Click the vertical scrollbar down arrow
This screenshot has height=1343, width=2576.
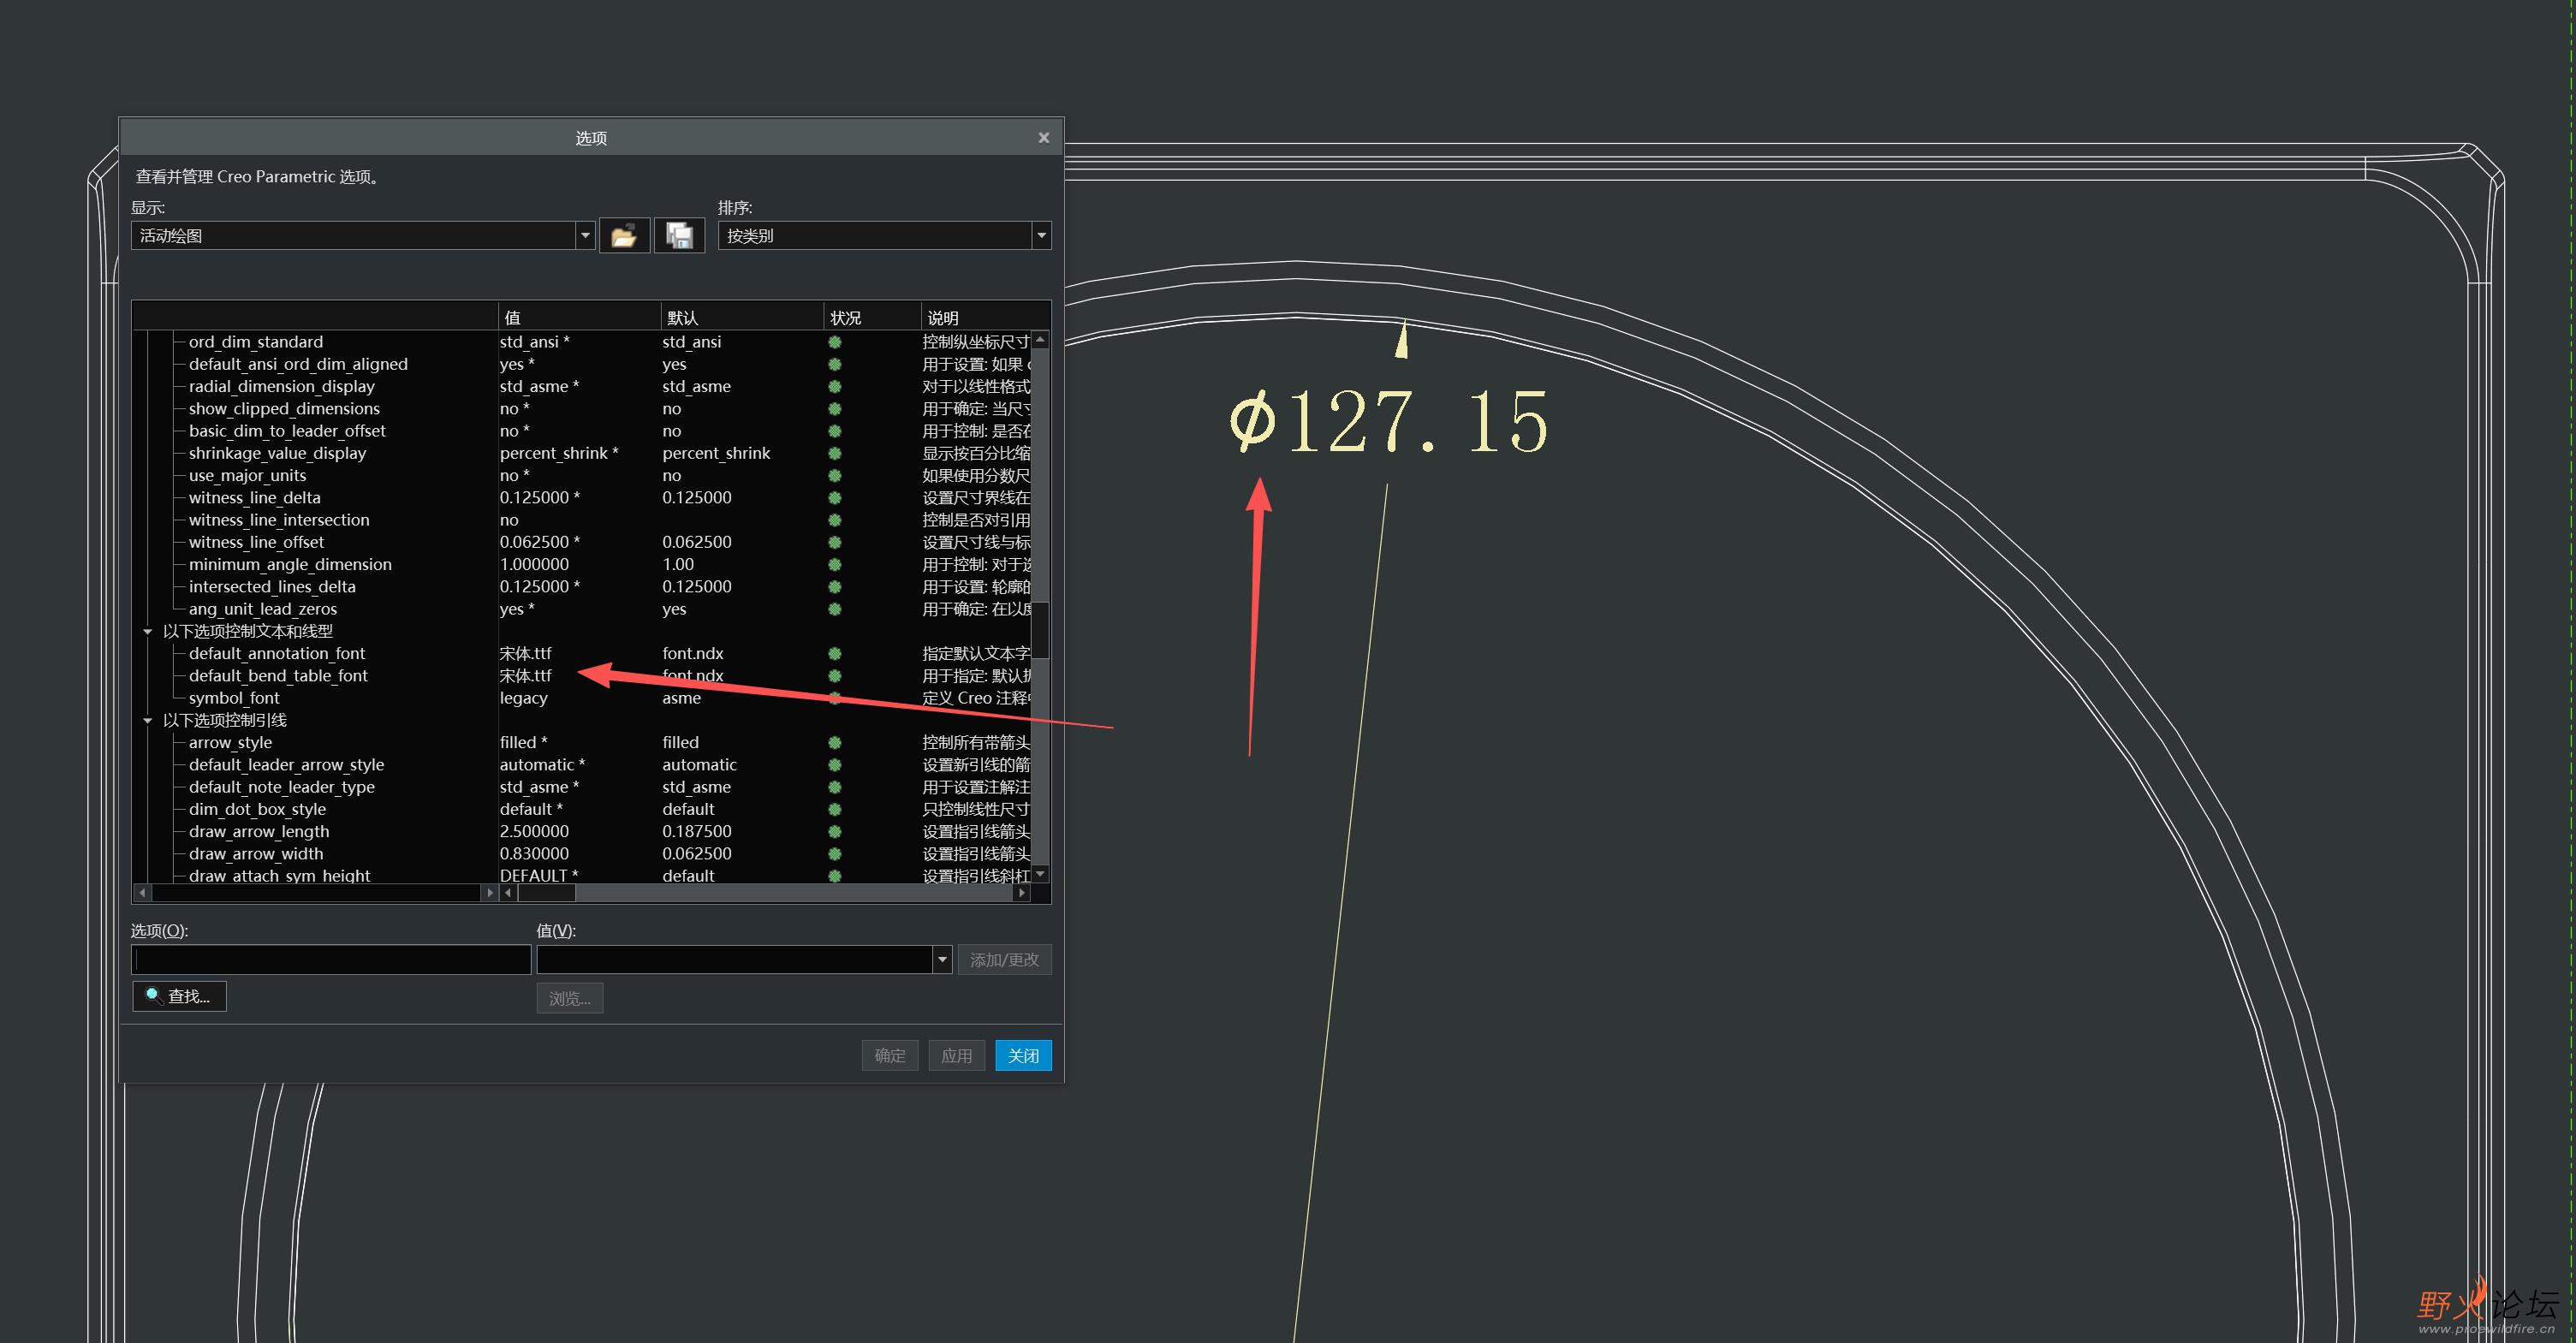1040,874
